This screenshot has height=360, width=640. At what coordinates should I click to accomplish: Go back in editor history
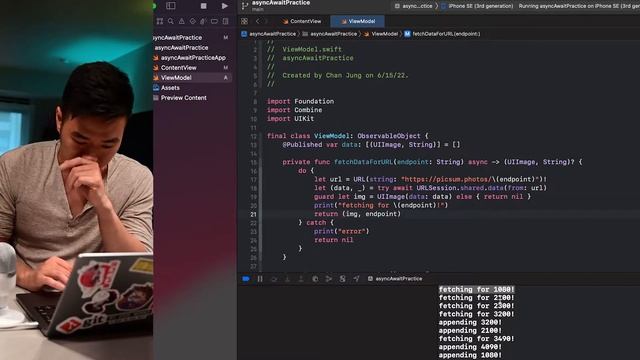click(257, 21)
